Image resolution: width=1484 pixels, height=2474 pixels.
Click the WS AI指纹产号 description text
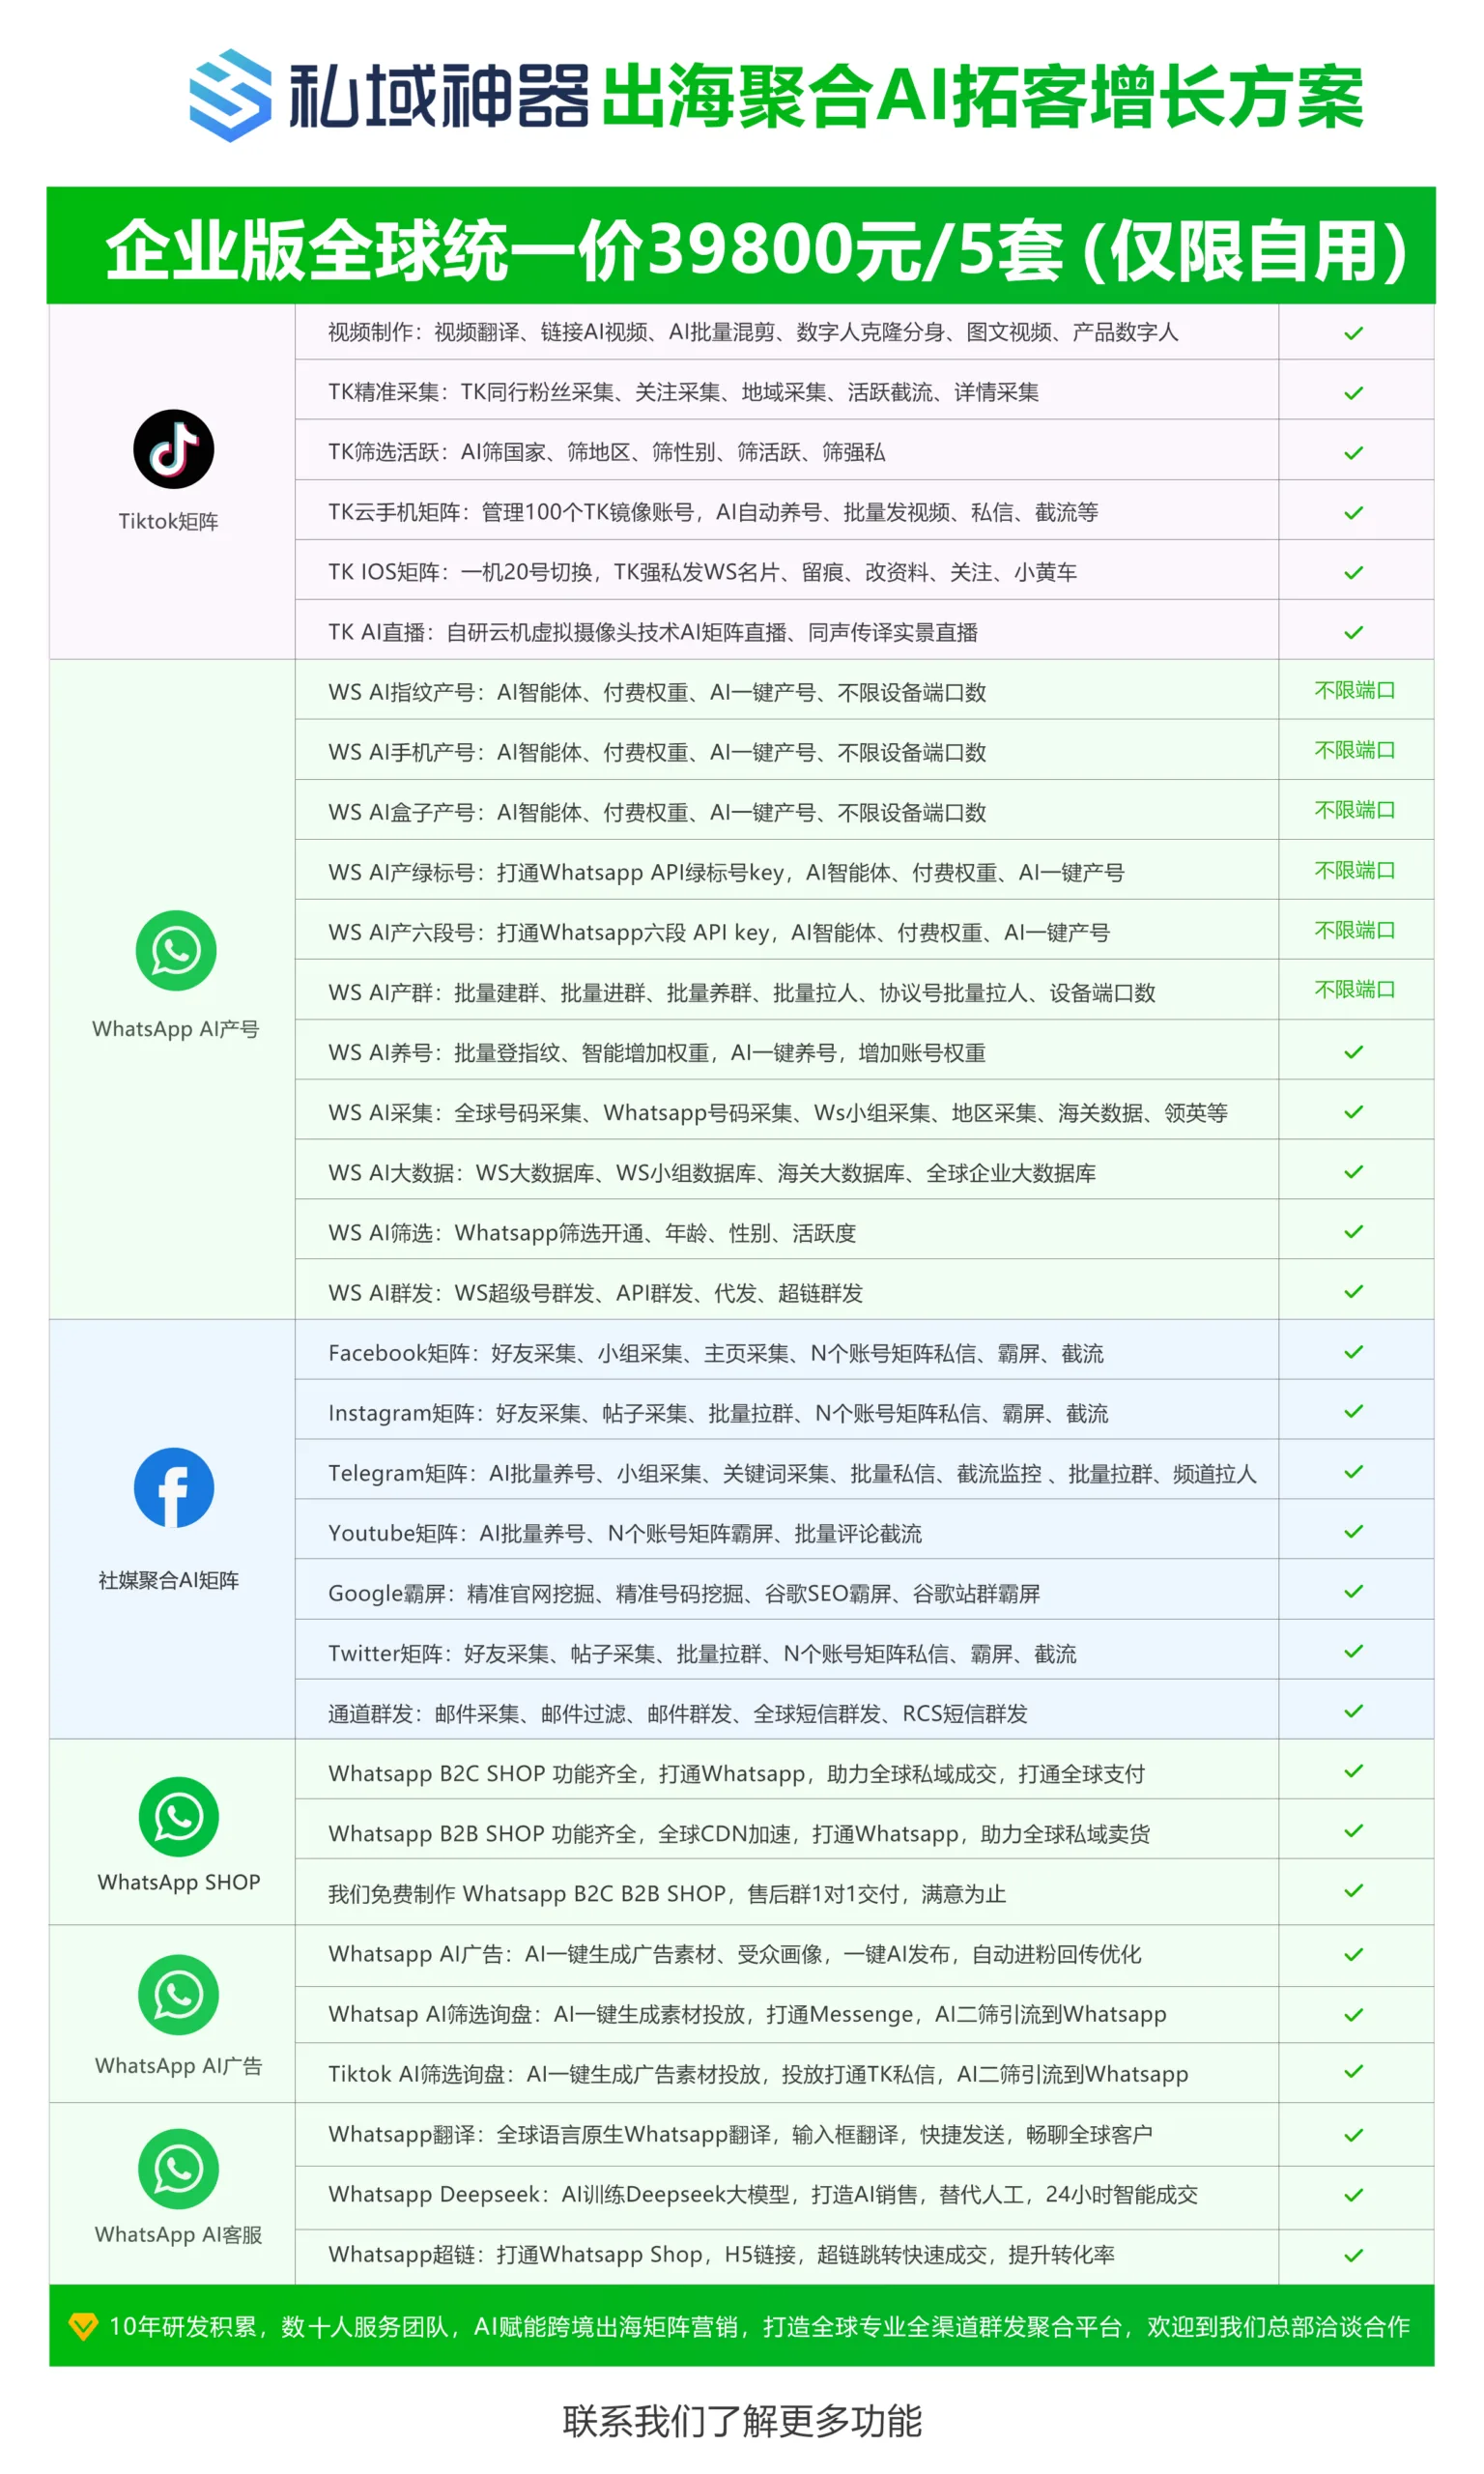pos(657,693)
